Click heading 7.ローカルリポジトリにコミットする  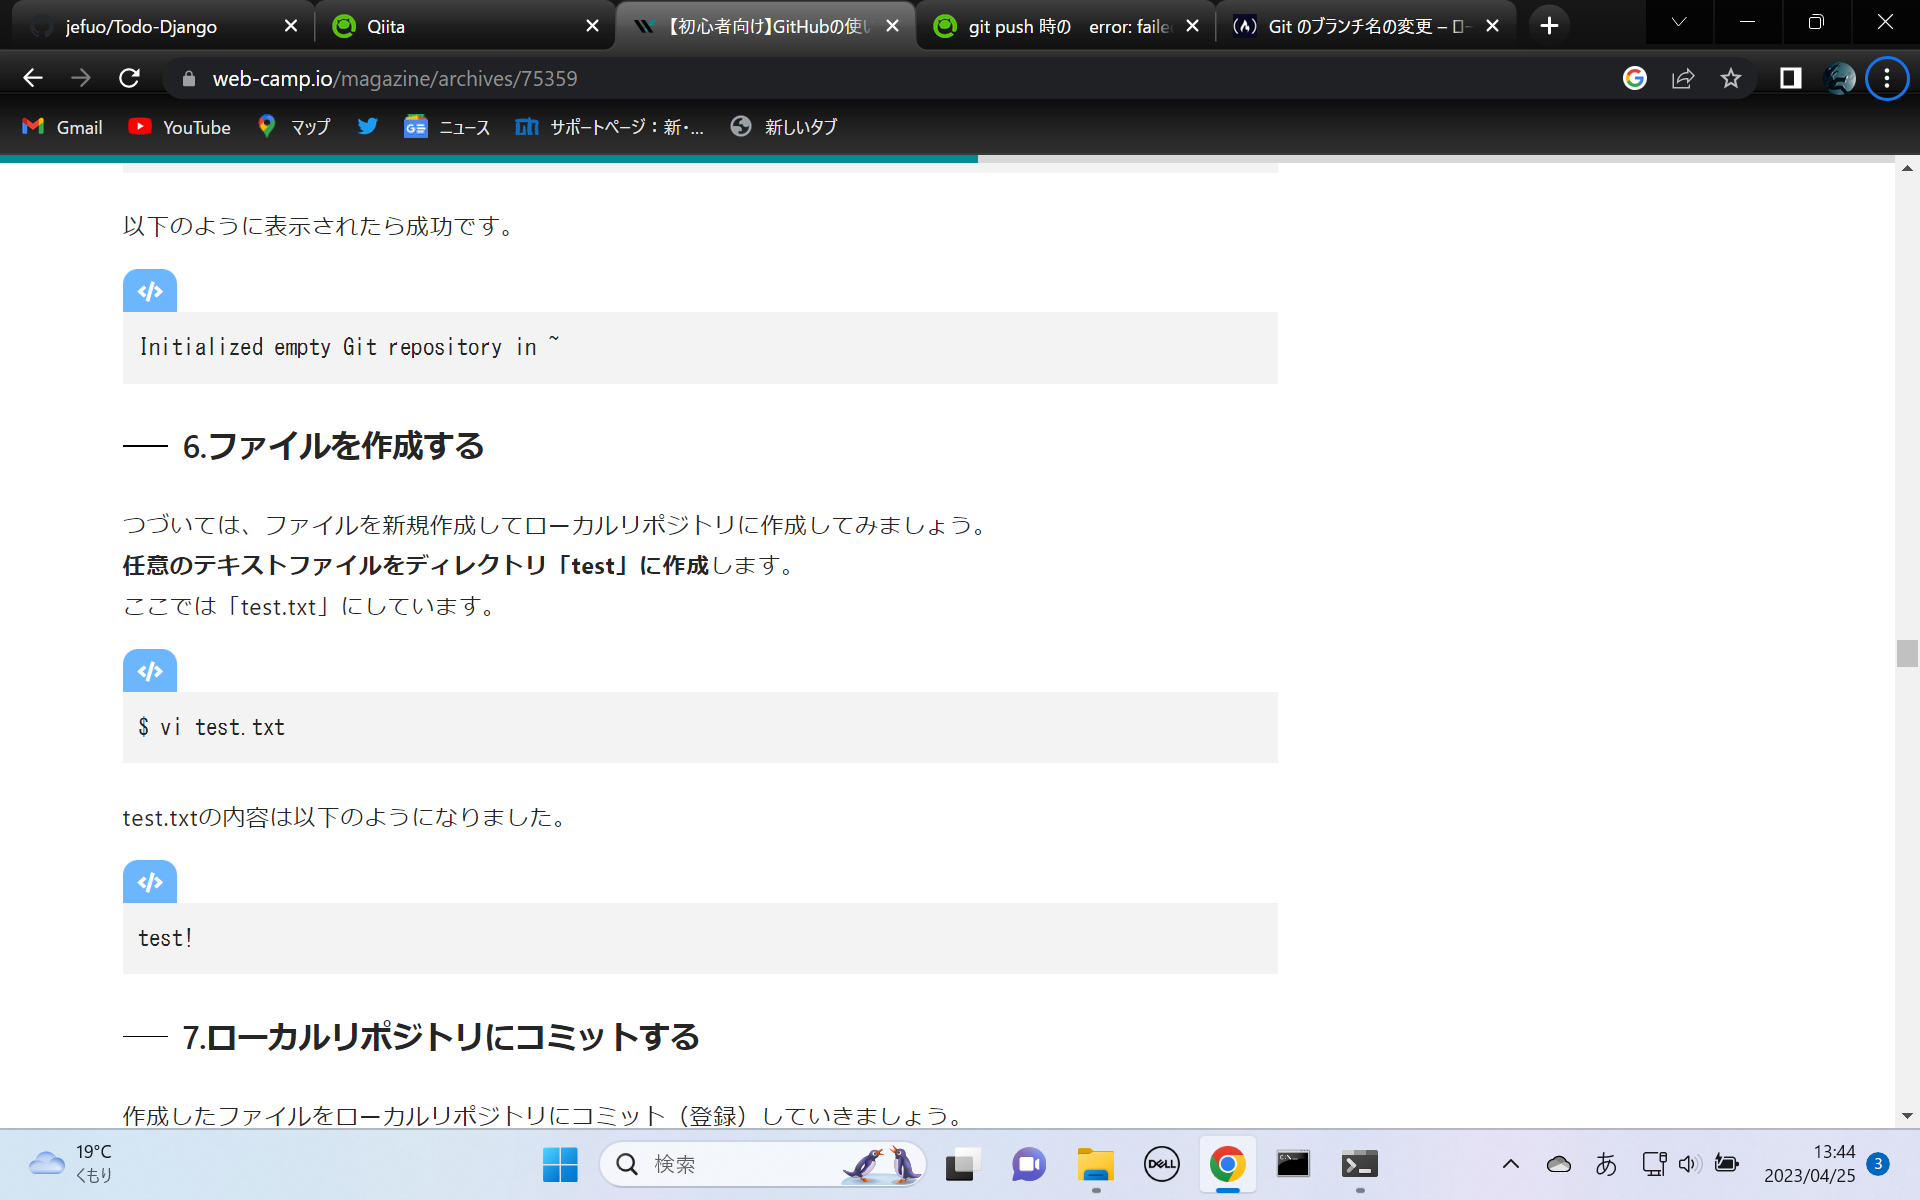click(x=441, y=1037)
